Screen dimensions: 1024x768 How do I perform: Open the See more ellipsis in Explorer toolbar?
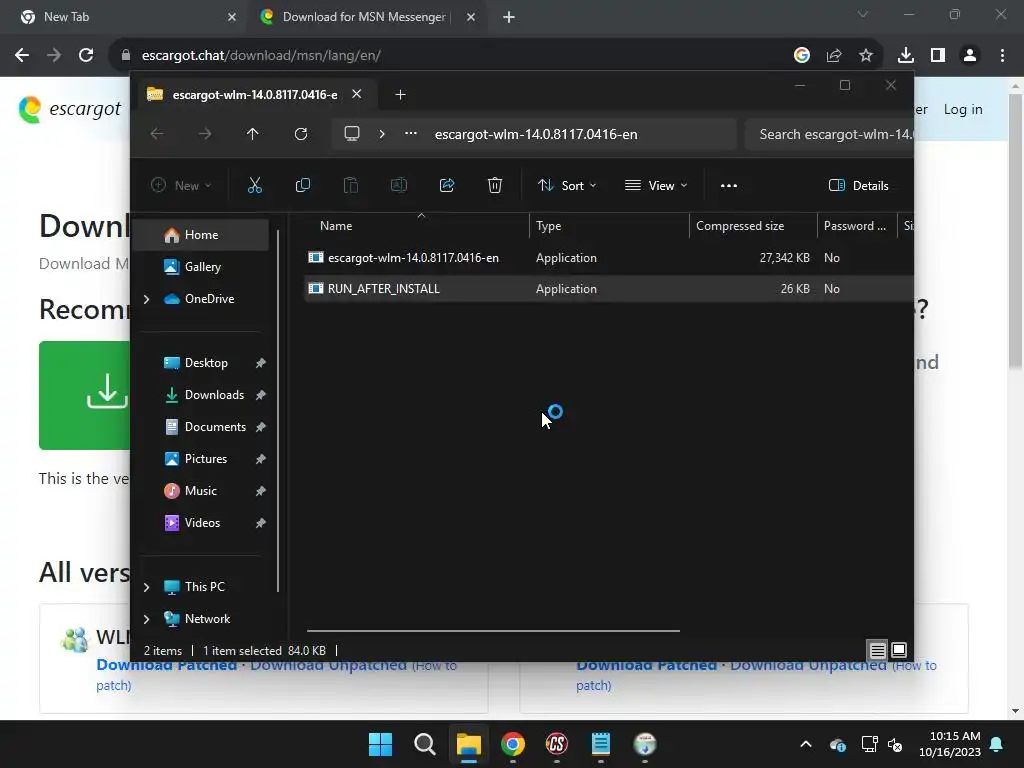coord(729,185)
